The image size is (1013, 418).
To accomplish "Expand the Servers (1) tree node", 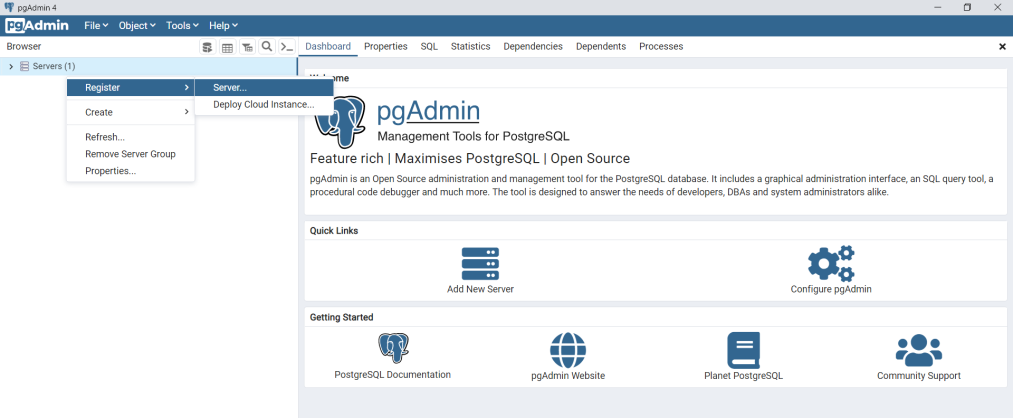I will tap(11, 66).
